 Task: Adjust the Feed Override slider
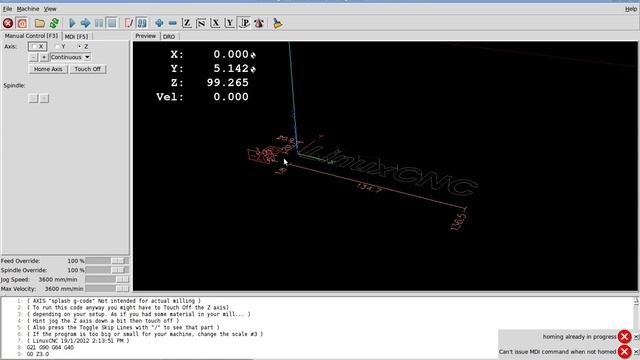point(107,260)
